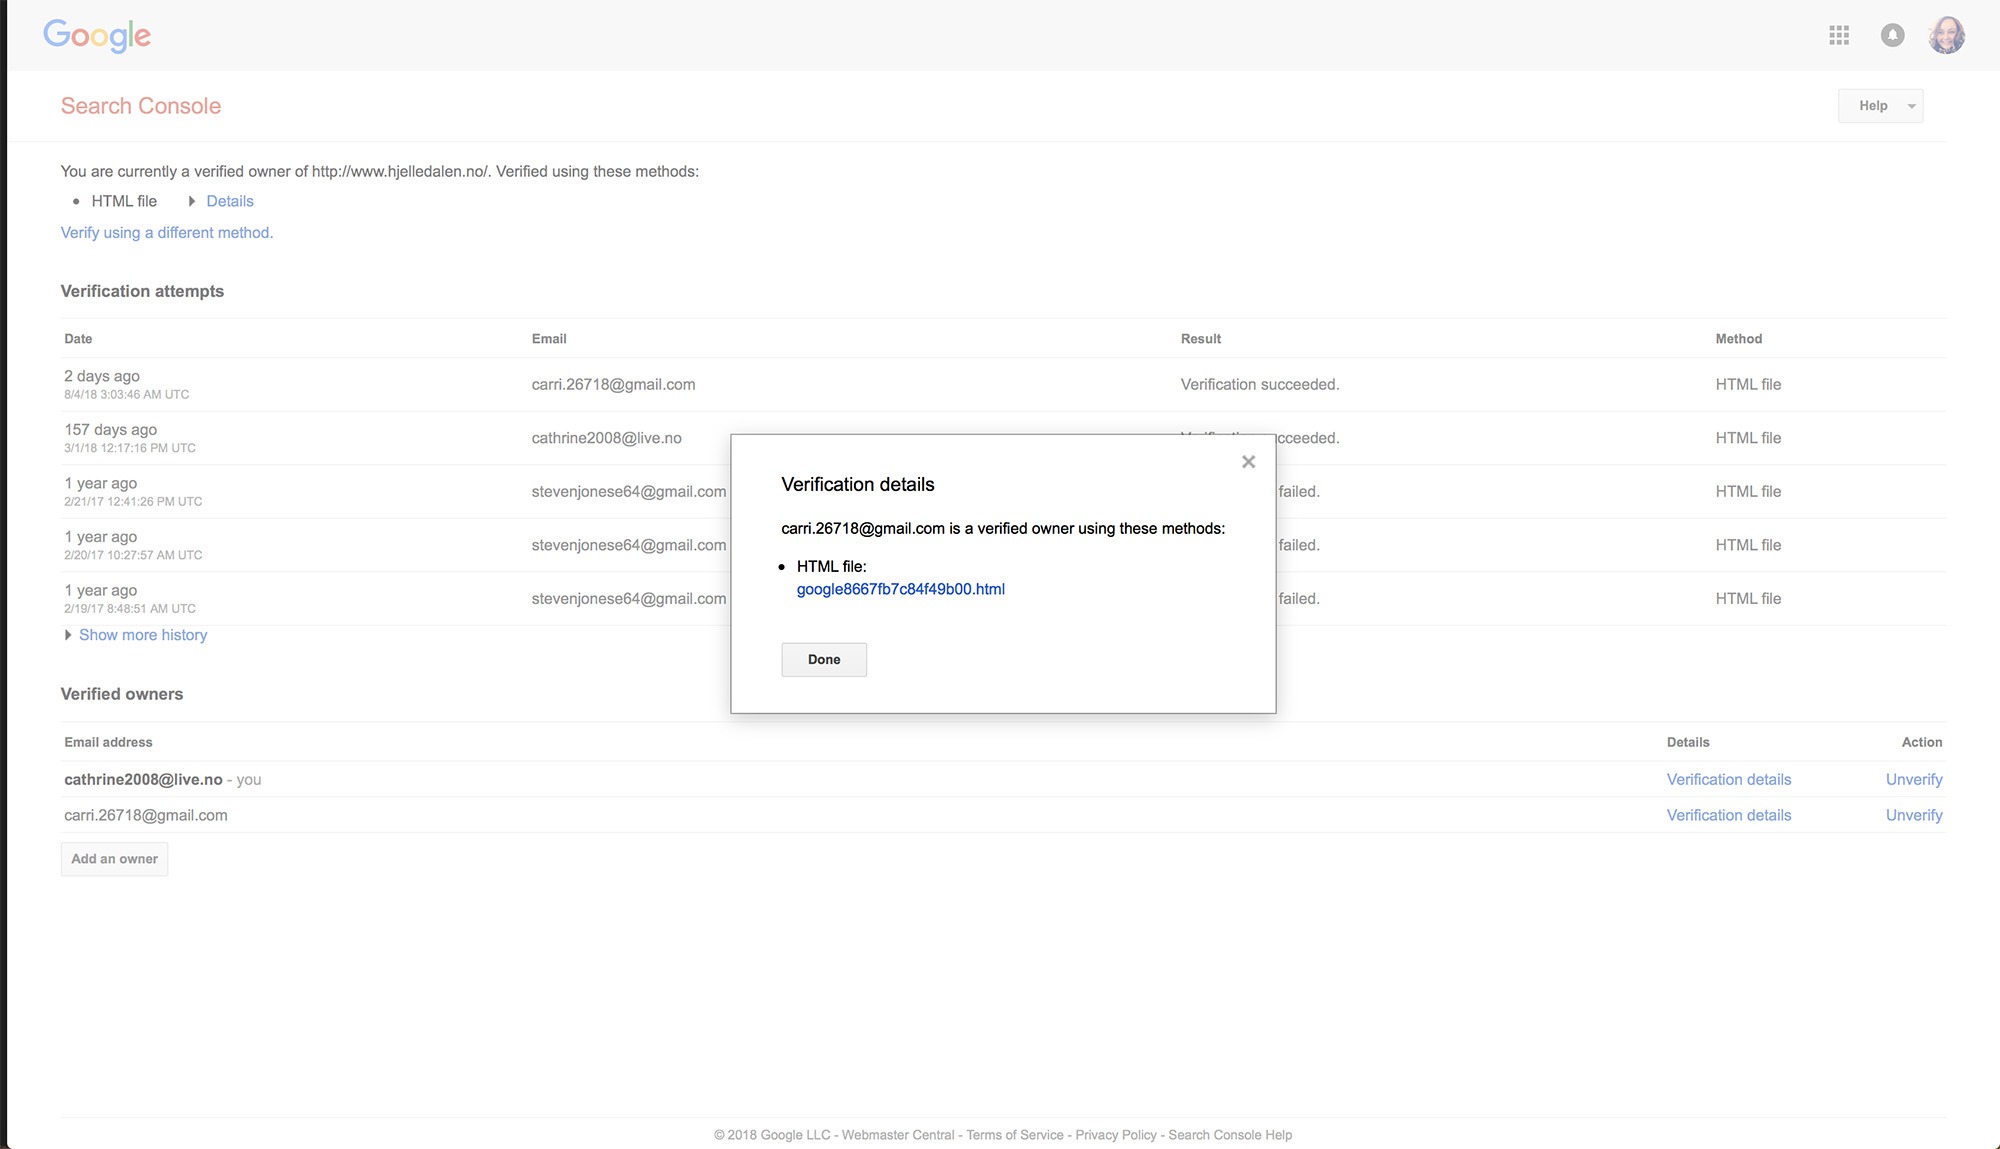This screenshot has width=2000, height=1149.
Task: Open Verification details for carri.26718@gmail.com
Action: (1729, 815)
